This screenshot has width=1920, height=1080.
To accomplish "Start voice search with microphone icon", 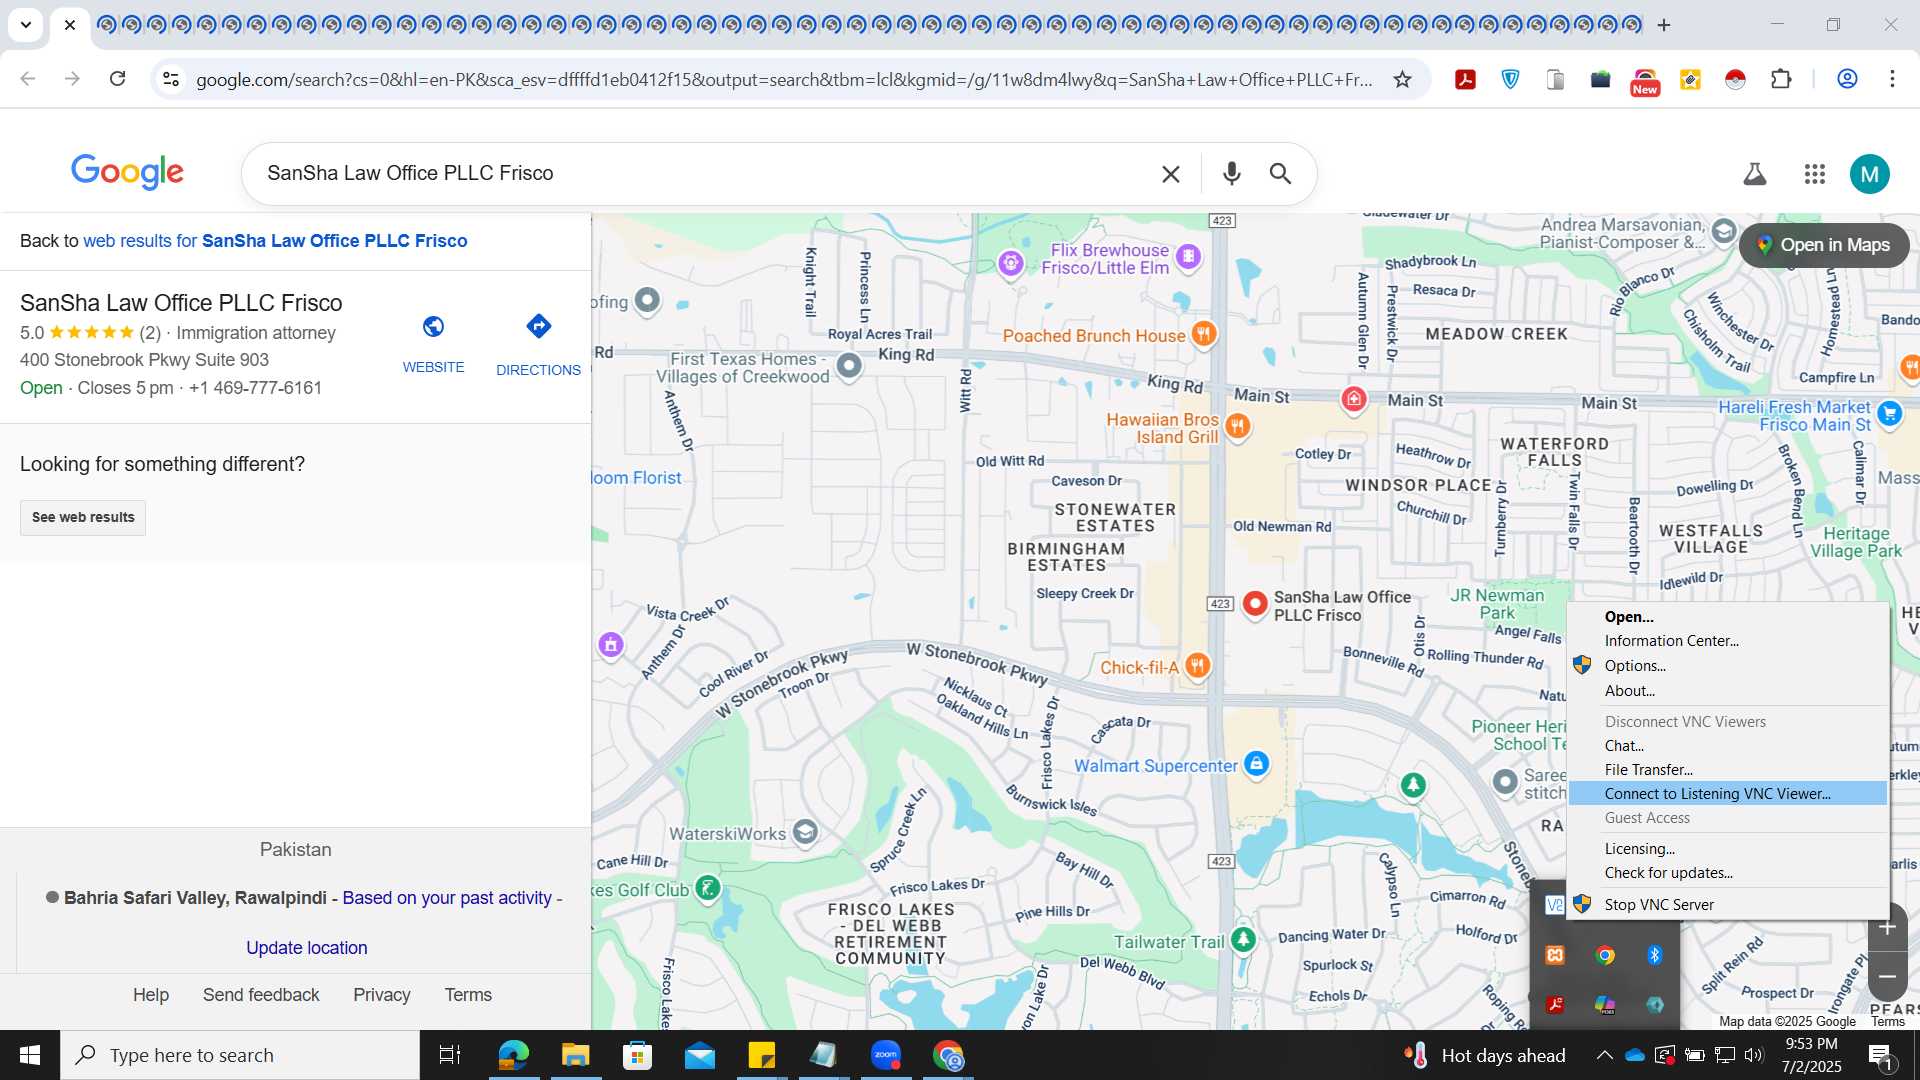I will (1231, 174).
